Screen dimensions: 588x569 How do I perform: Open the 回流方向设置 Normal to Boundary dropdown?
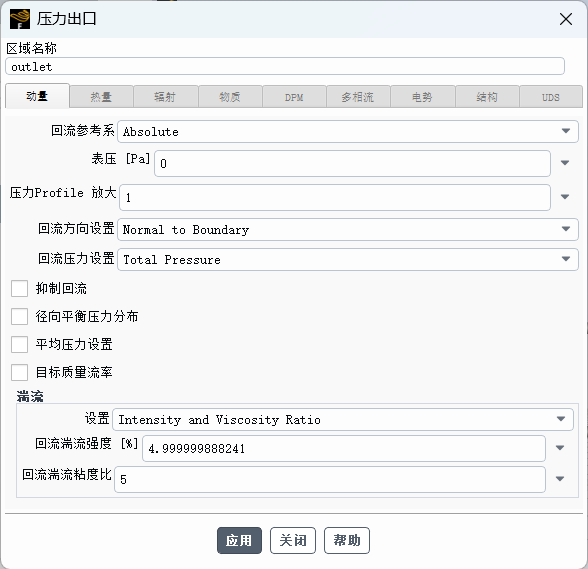(348, 229)
